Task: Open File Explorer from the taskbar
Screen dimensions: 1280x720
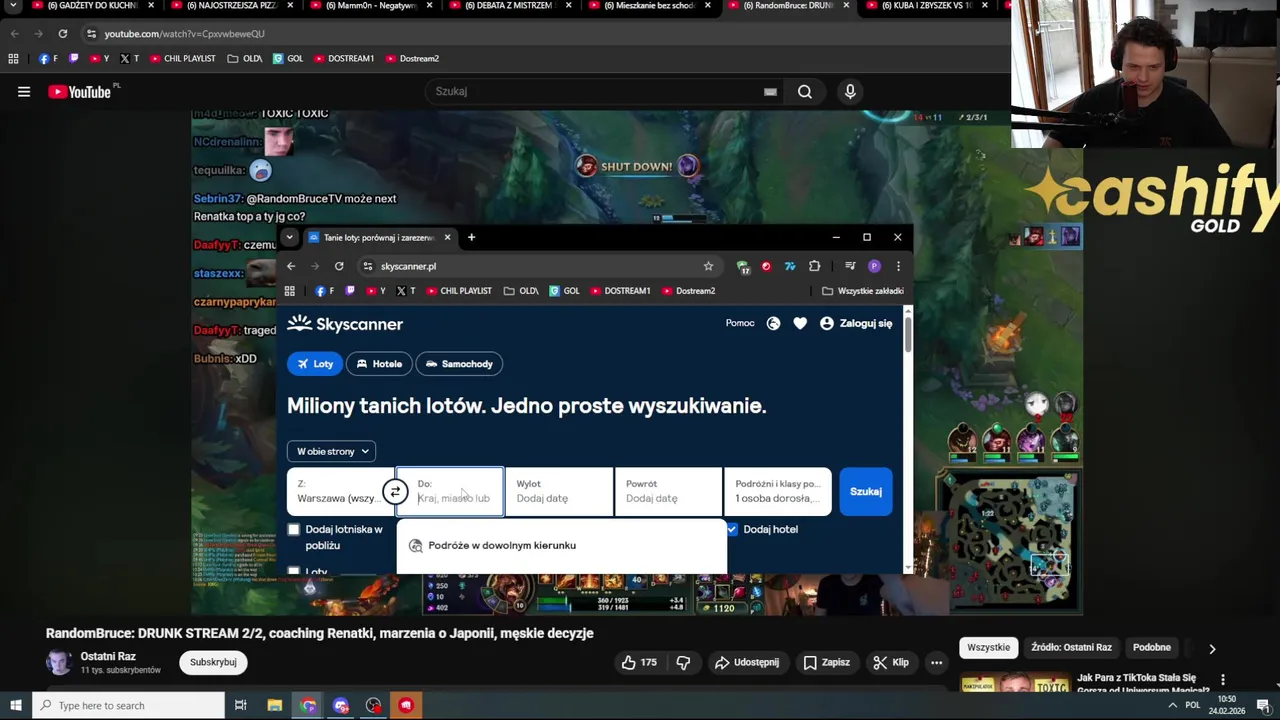Action: [x=275, y=705]
